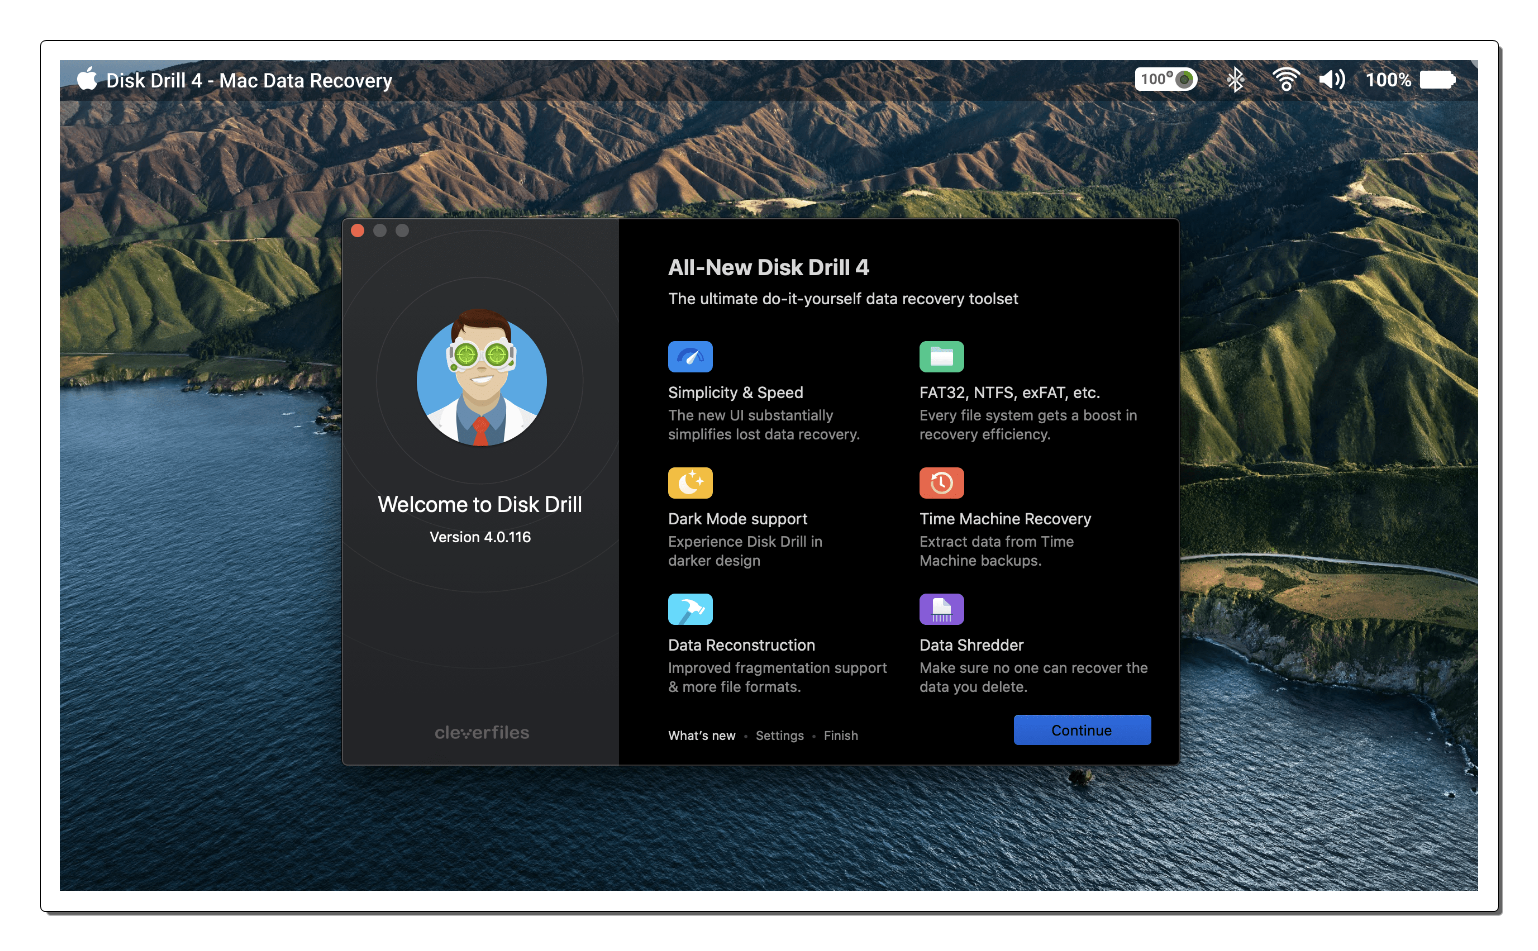
Task: Click the All-New Disk Drill 4 title
Action: point(769,268)
